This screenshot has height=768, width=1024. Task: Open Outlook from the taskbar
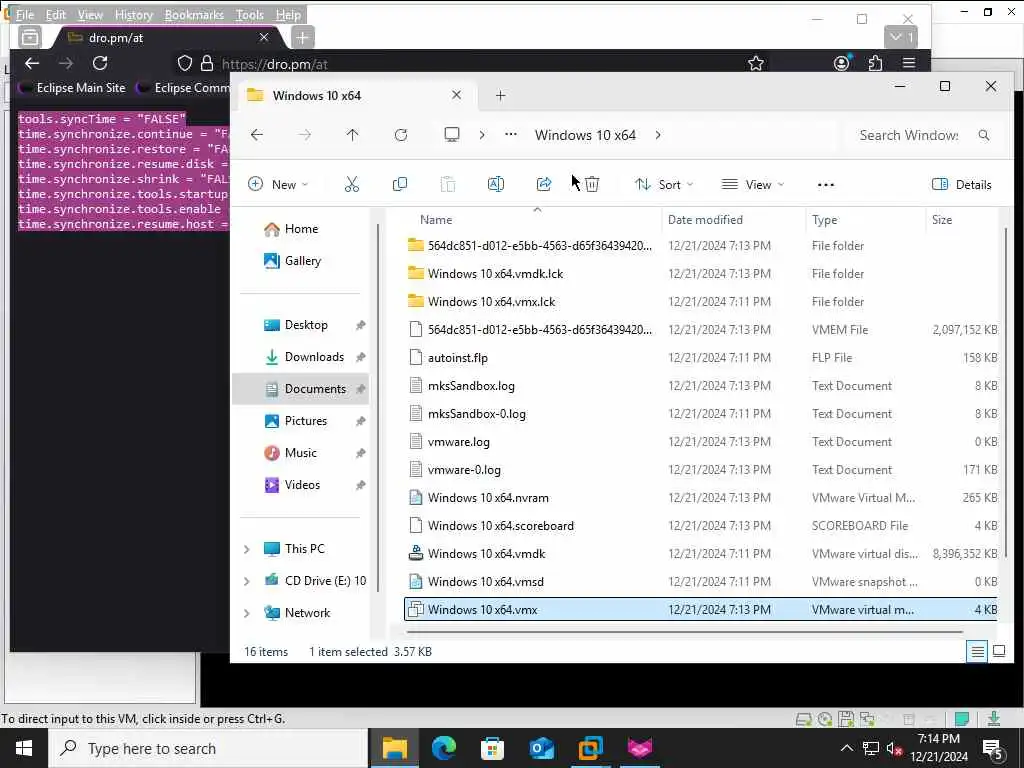click(541, 748)
